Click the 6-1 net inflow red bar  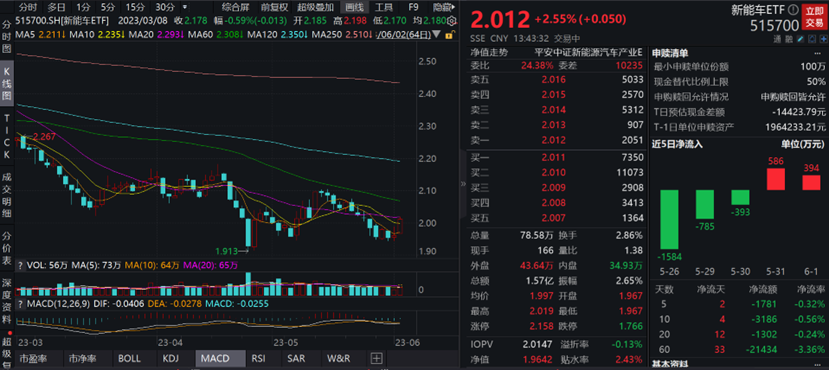click(812, 183)
